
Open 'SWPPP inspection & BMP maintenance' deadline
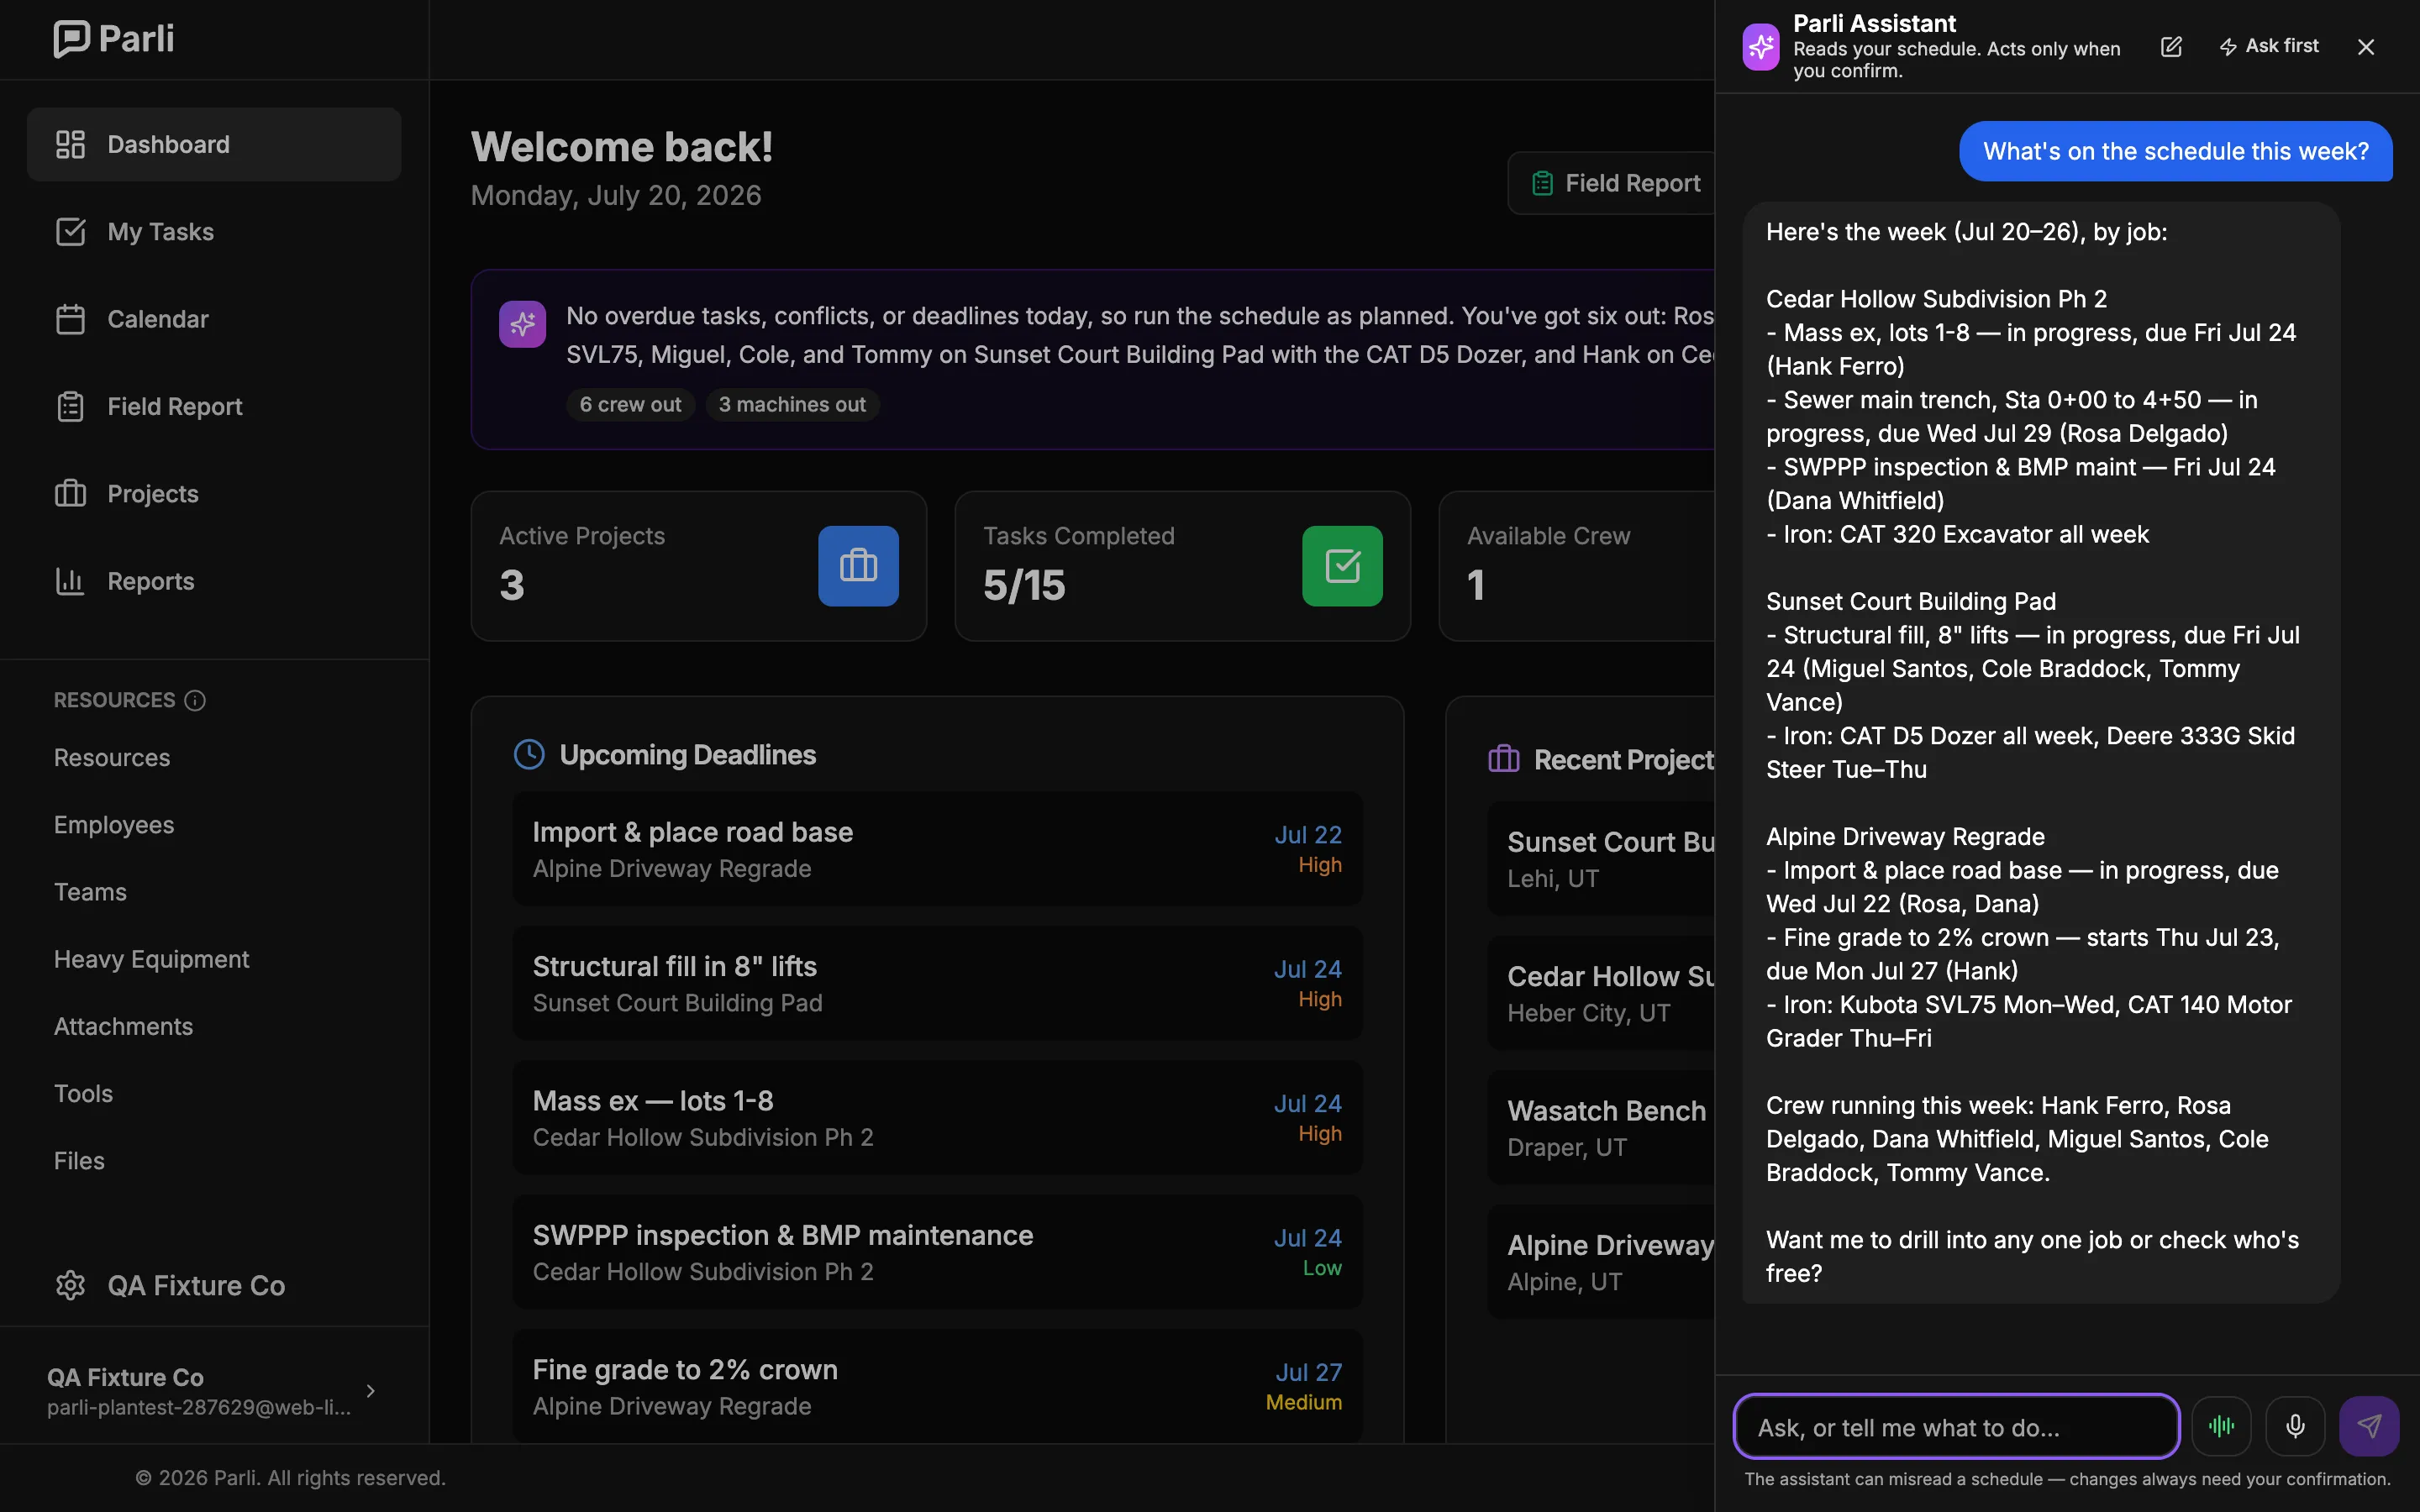click(937, 1252)
